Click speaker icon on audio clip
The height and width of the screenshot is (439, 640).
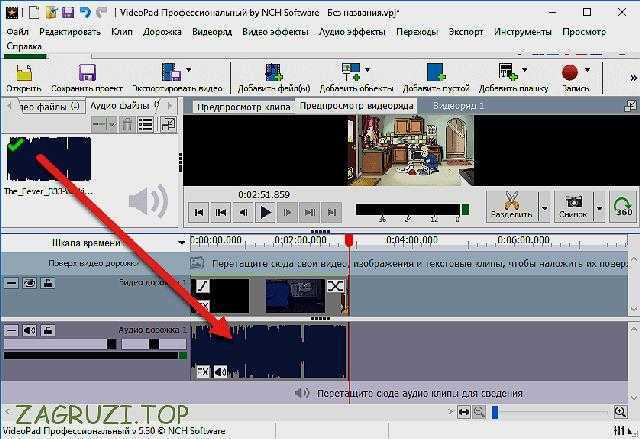tap(221, 371)
